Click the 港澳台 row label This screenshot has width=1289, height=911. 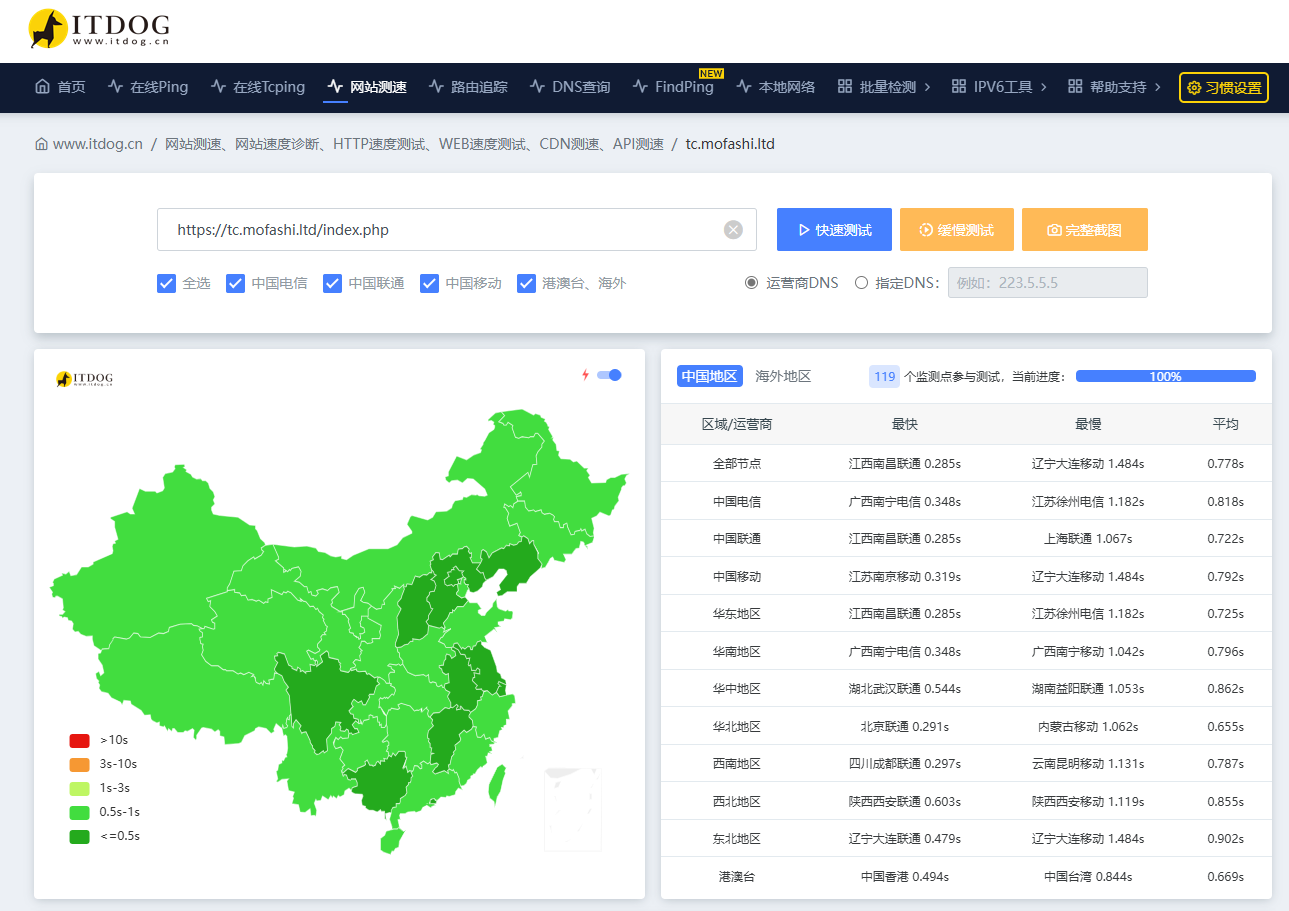(737, 877)
